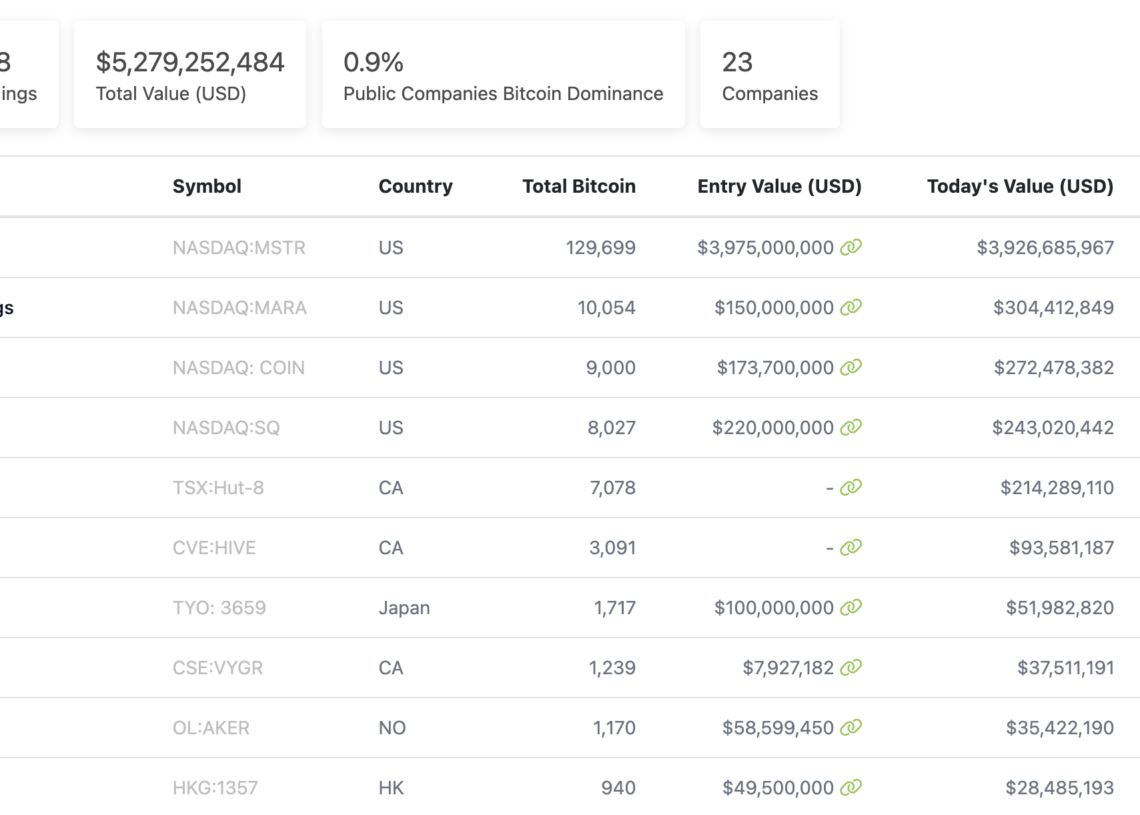This screenshot has height=815, width=1140.
Task: Open the source link icon in CVE:HIVE row
Action: 850,547
